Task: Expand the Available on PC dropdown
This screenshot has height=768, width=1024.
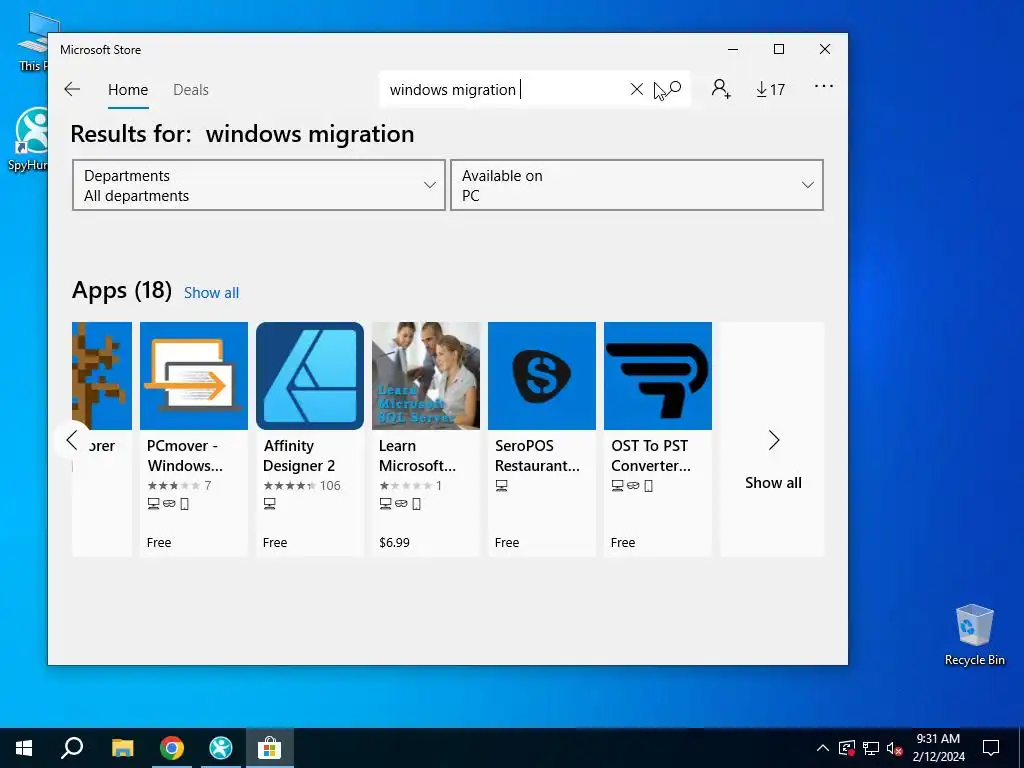Action: coord(637,185)
